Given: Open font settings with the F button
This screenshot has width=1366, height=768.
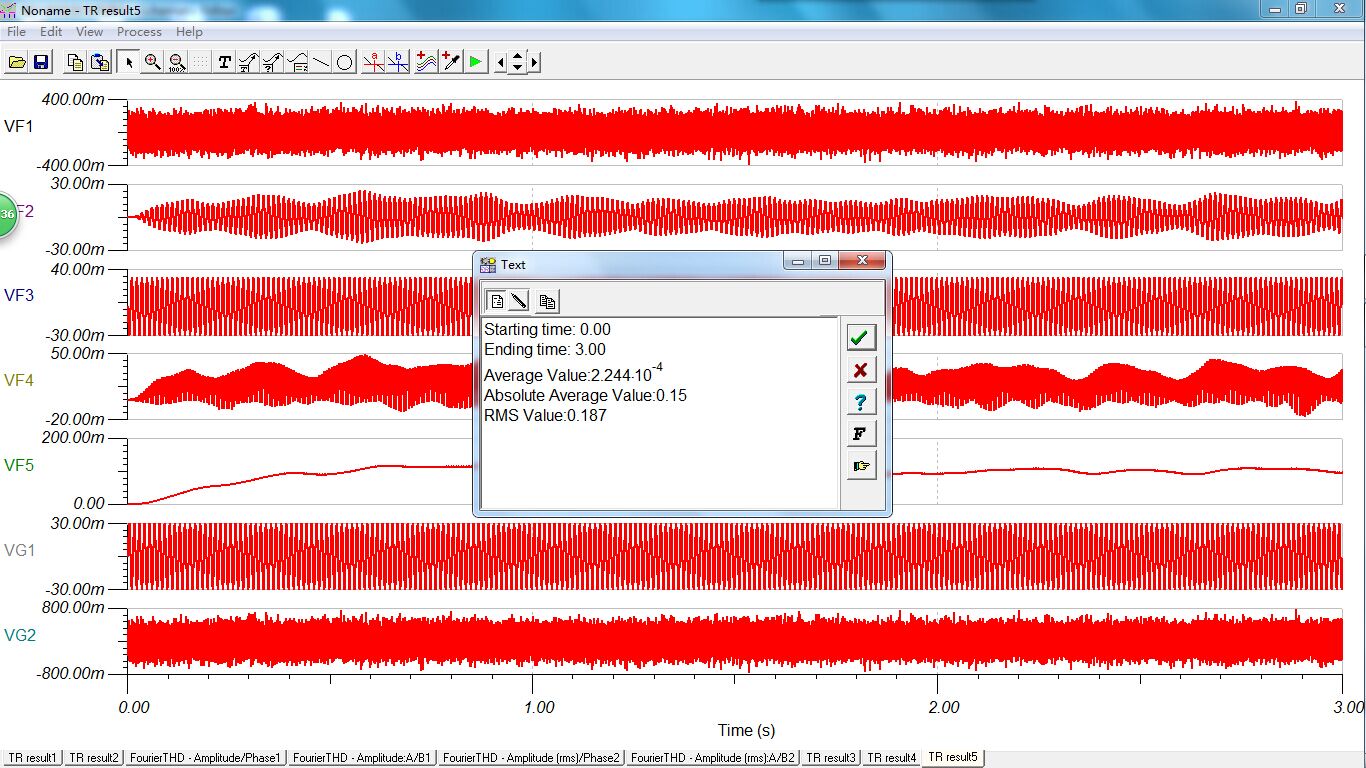Looking at the screenshot, I should [x=861, y=433].
